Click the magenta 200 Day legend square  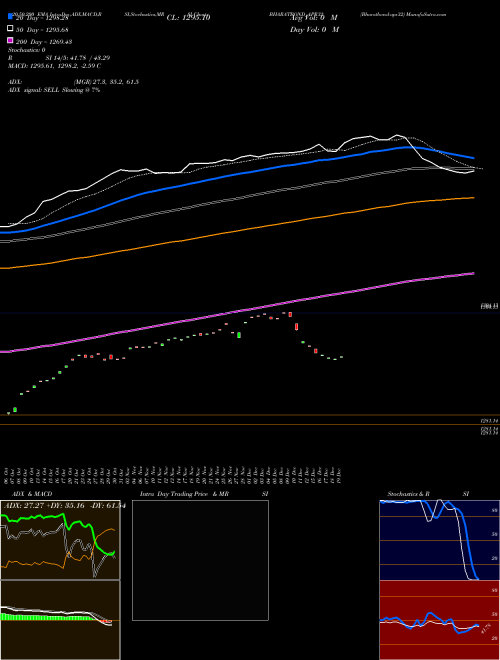coord(10,40)
